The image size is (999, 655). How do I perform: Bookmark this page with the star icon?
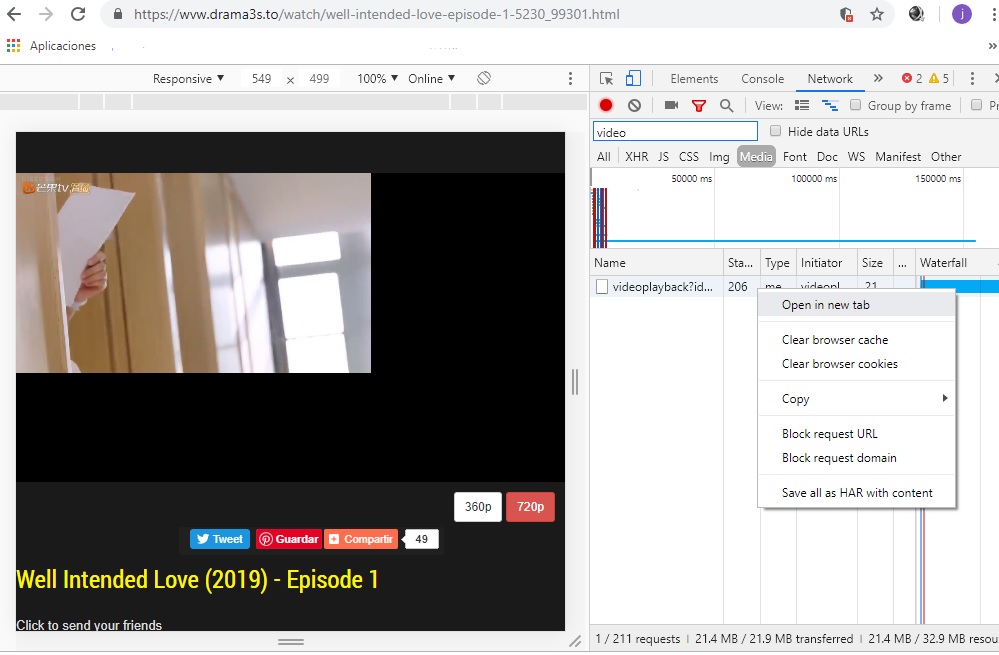click(877, 14)
